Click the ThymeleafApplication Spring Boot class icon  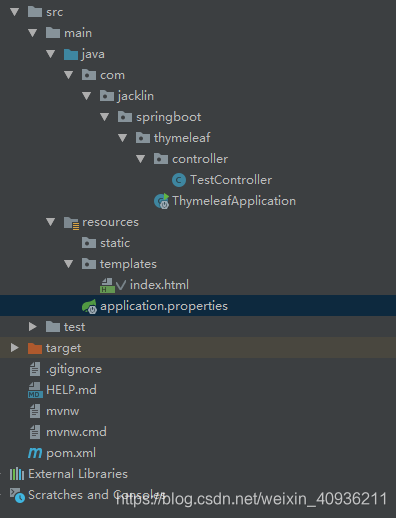pos(162,201)
